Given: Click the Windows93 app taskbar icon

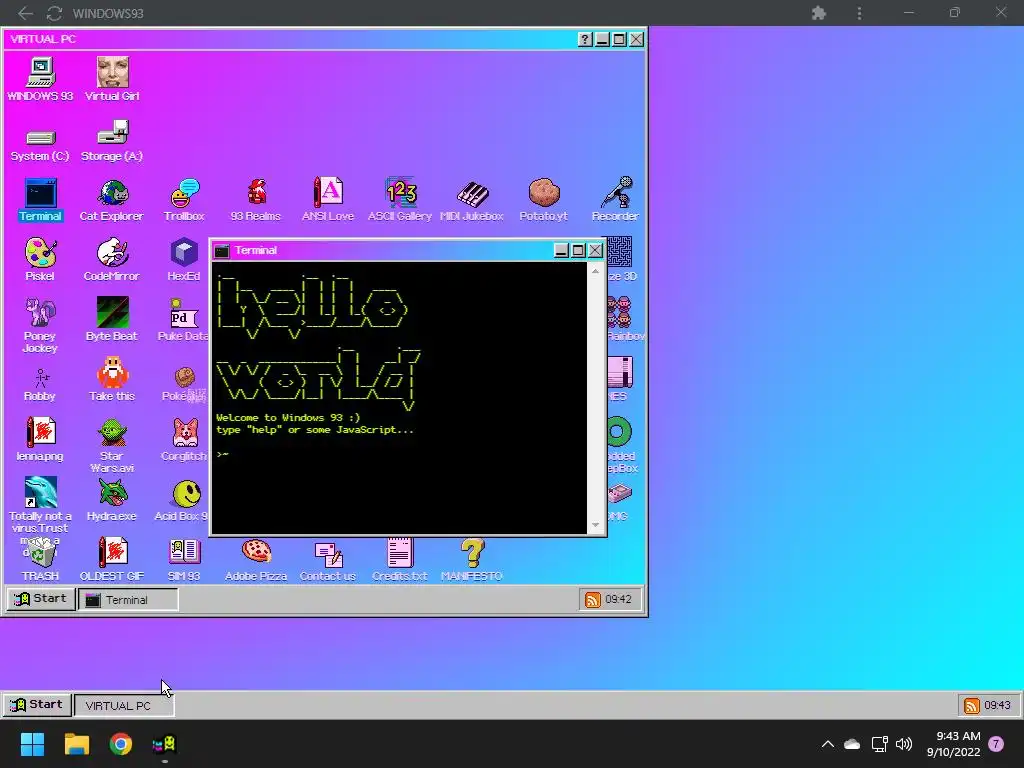Looking at the screenshot, I should coord(165,744).
